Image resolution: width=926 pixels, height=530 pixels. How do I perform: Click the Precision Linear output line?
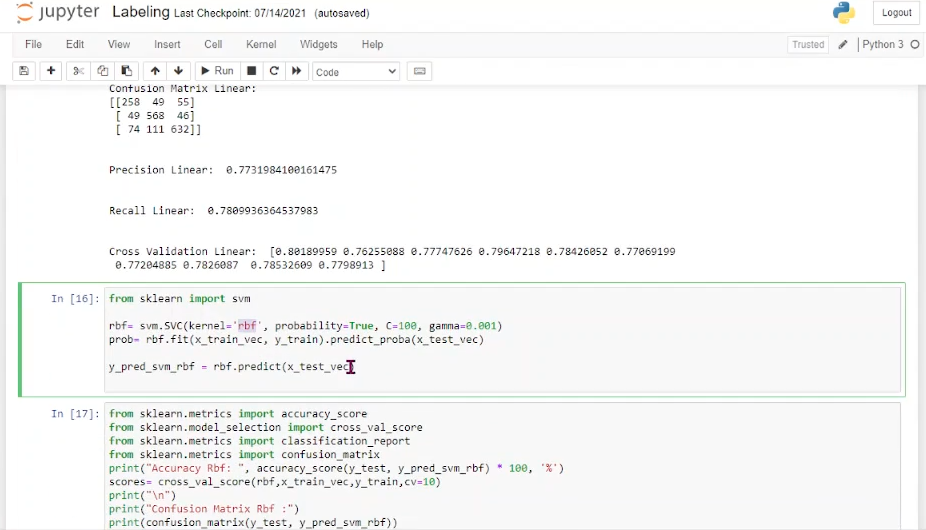pyautogui.click(x=223, y=170)
